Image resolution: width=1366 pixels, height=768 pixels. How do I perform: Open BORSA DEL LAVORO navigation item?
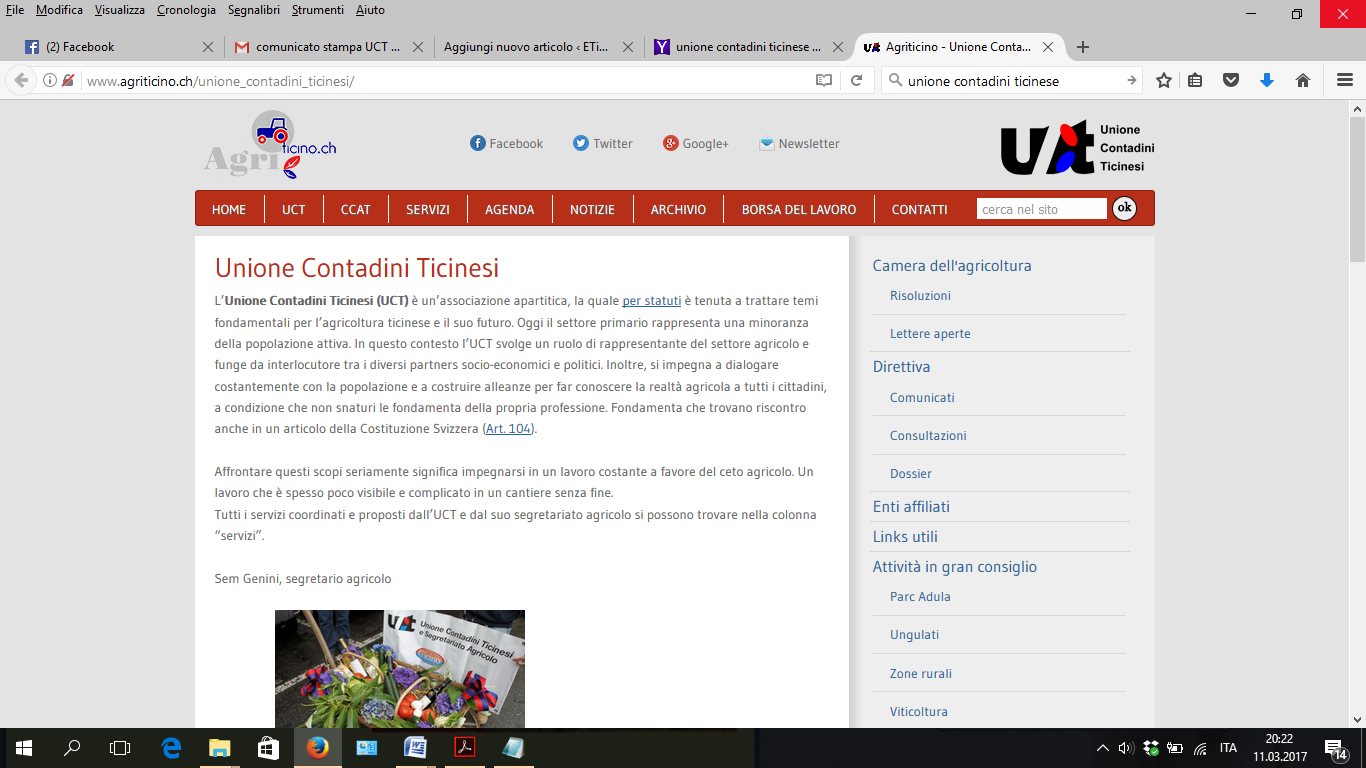[x=799, y=209]
